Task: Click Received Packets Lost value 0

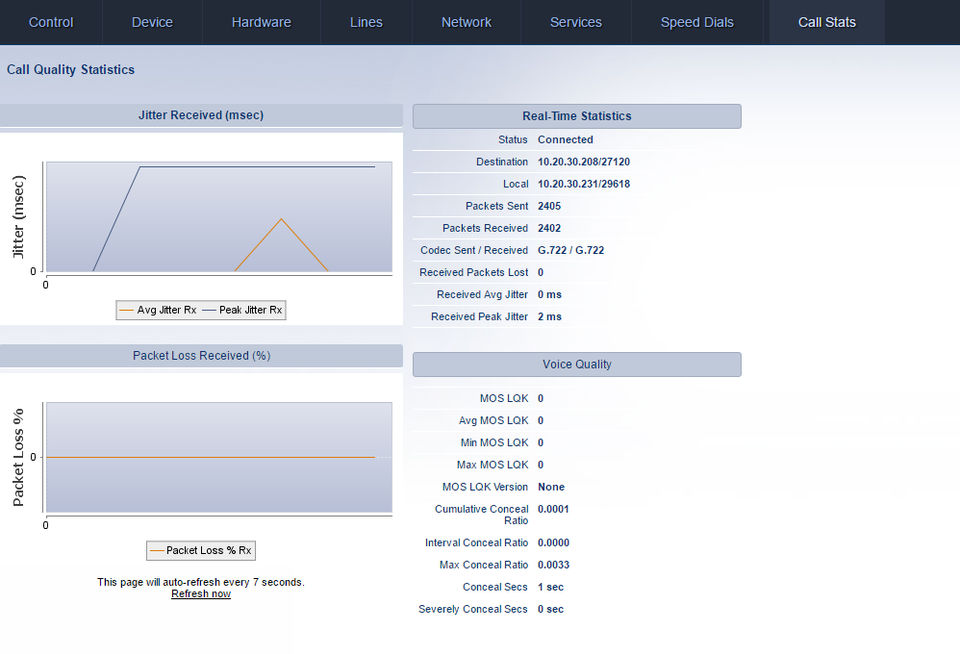Action: (541, 272)
